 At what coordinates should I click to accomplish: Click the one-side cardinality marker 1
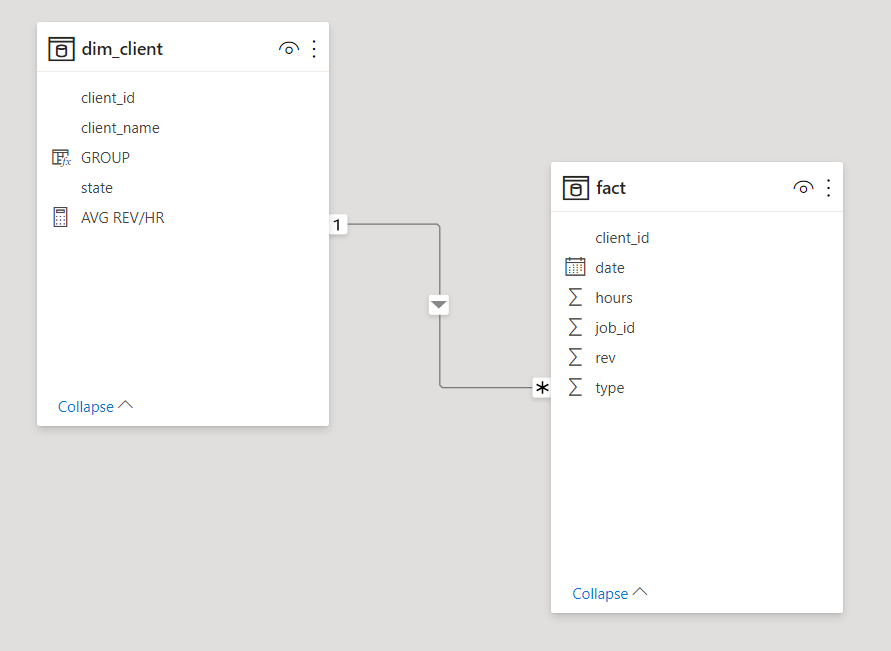pyautogui.click(x=338, y=225)
